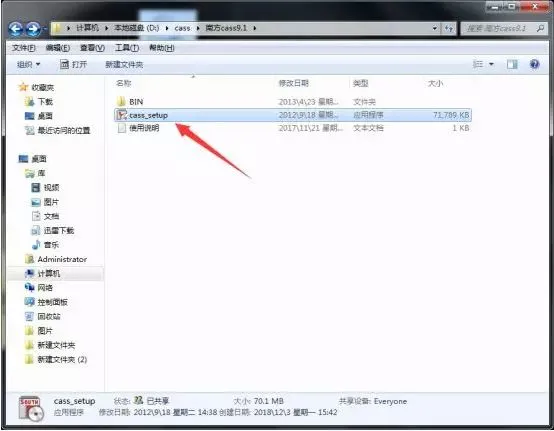
Task: Select the 桌面 root tree node
Action: (39, 159)
